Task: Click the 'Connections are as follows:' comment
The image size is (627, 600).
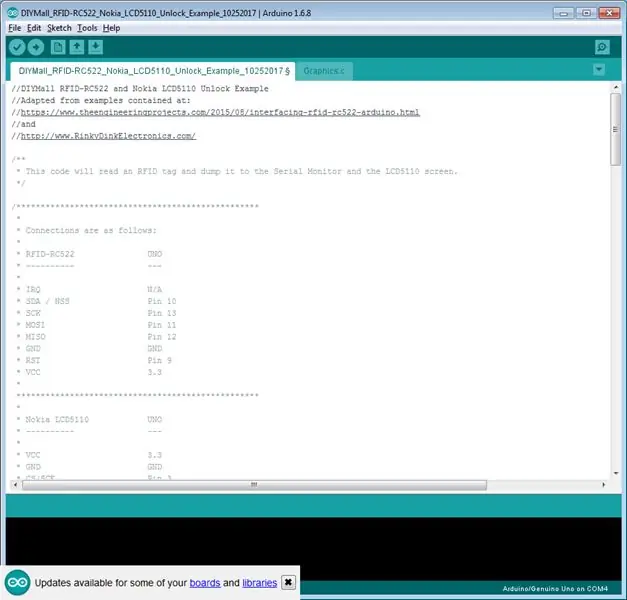Action: 91,230
